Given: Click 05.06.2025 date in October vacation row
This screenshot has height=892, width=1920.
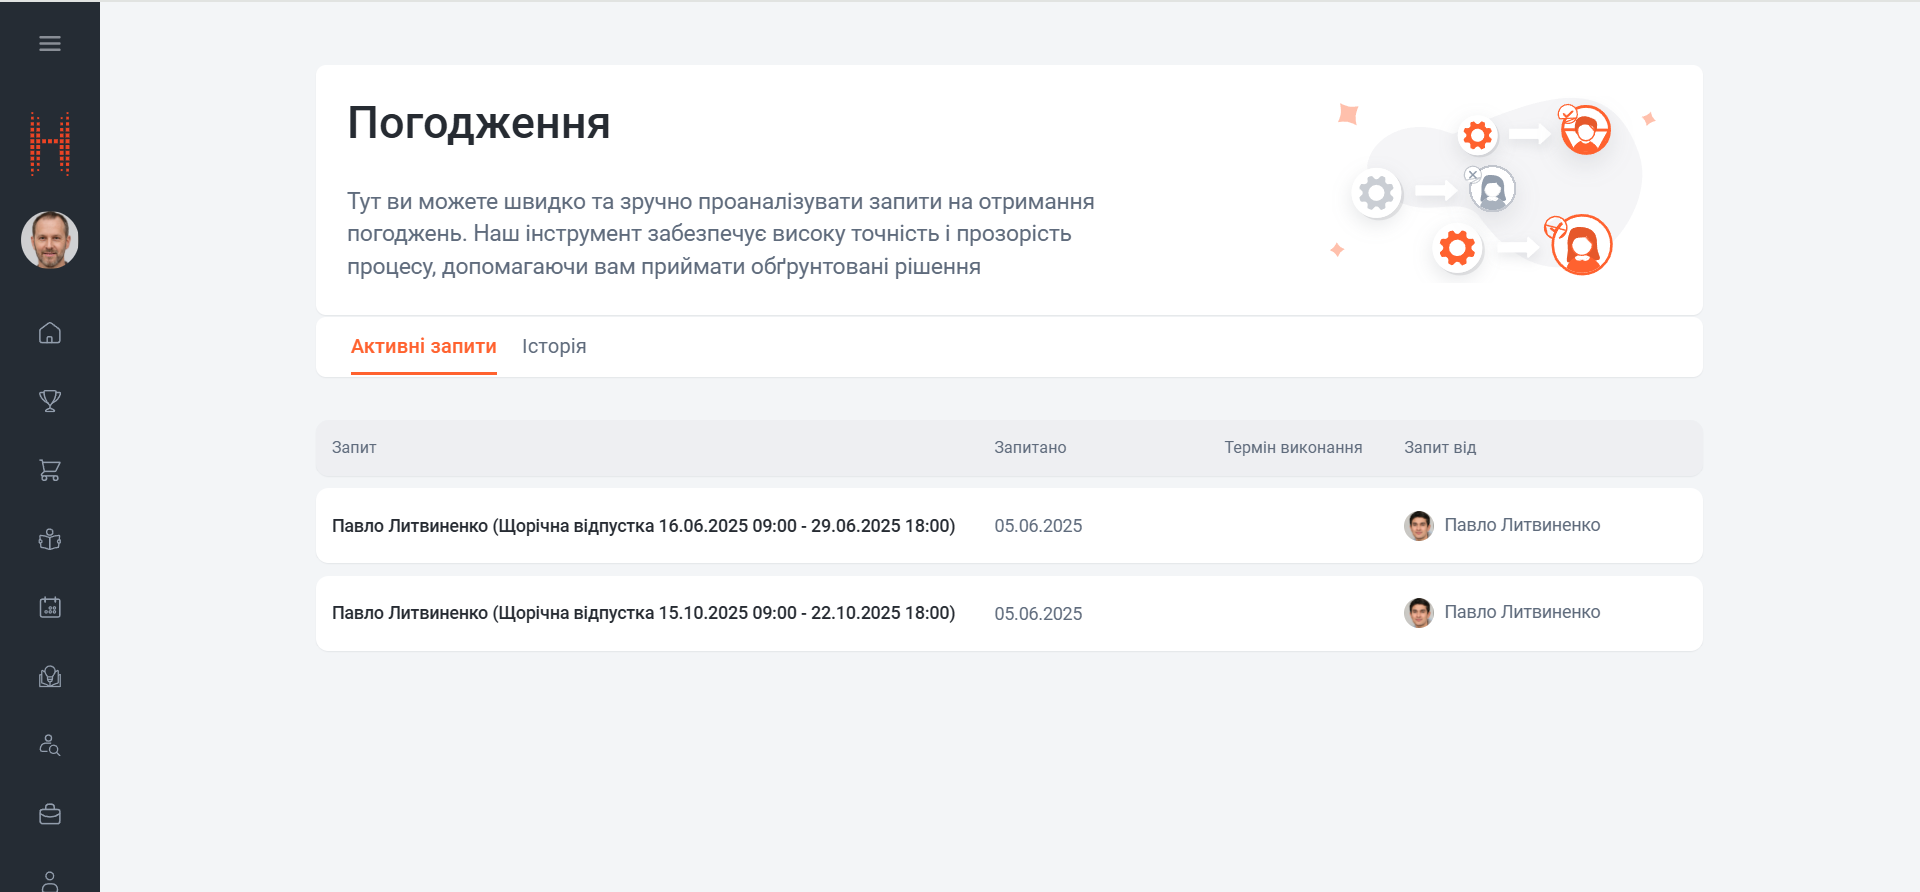Looking at the screenshot, I should click(1038, 613).
